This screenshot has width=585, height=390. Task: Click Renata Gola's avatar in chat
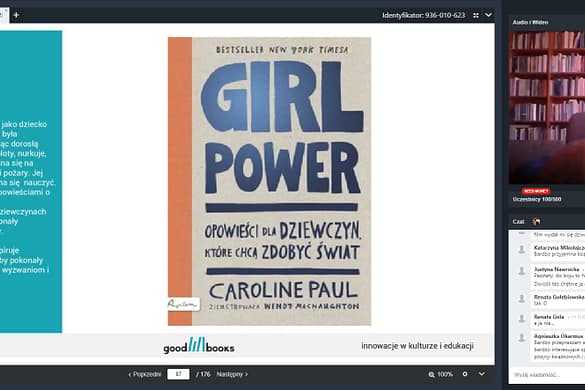[x=522, y=318]
